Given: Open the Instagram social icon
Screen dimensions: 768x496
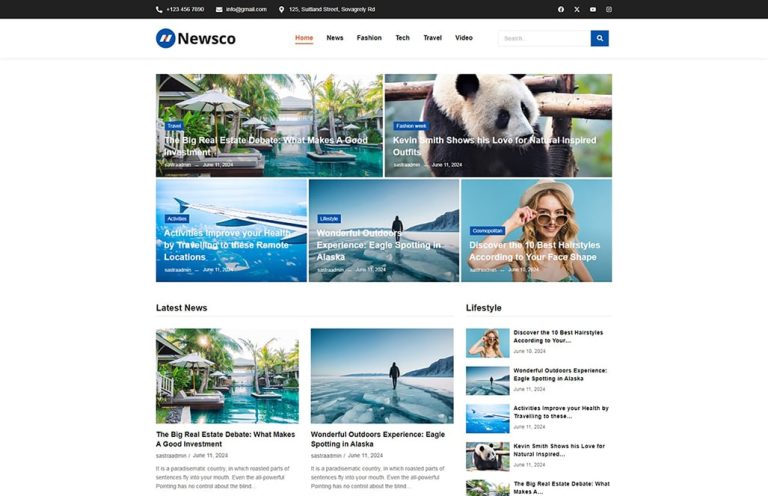Looking at the screenshot, I should [x=609, y=9].
